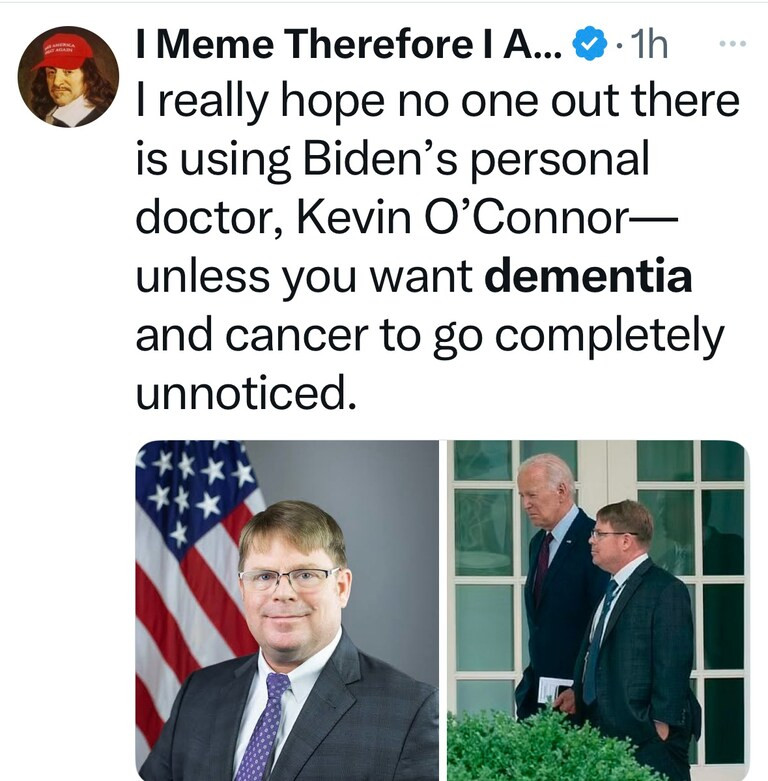
Task: Open the three-dot more options menu
Action: 733,44
